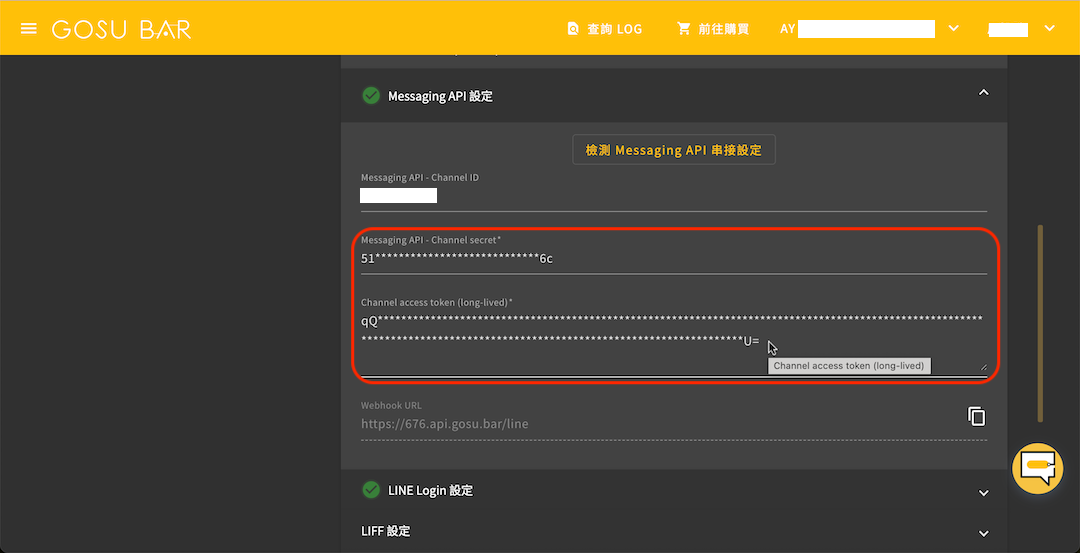The width and height of the screenshot is (1080, 553).
Task: Click the 'Webhook URL' label
Action: pos(391,406)
